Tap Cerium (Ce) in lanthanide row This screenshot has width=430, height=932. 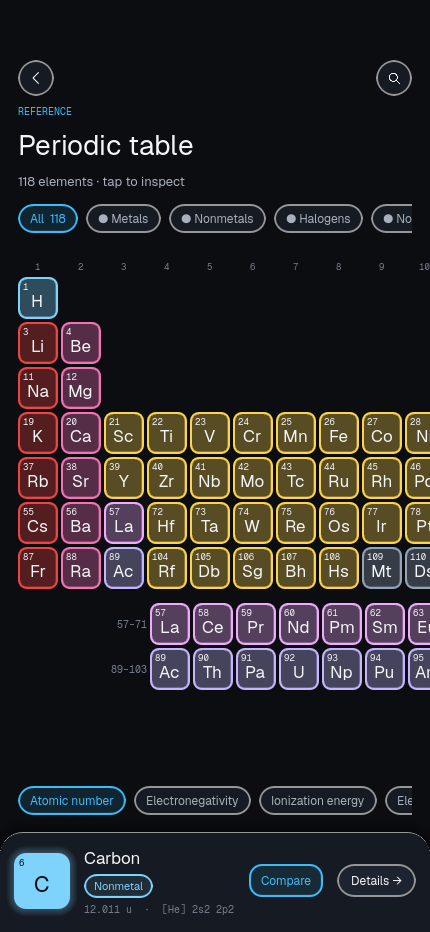213,624
